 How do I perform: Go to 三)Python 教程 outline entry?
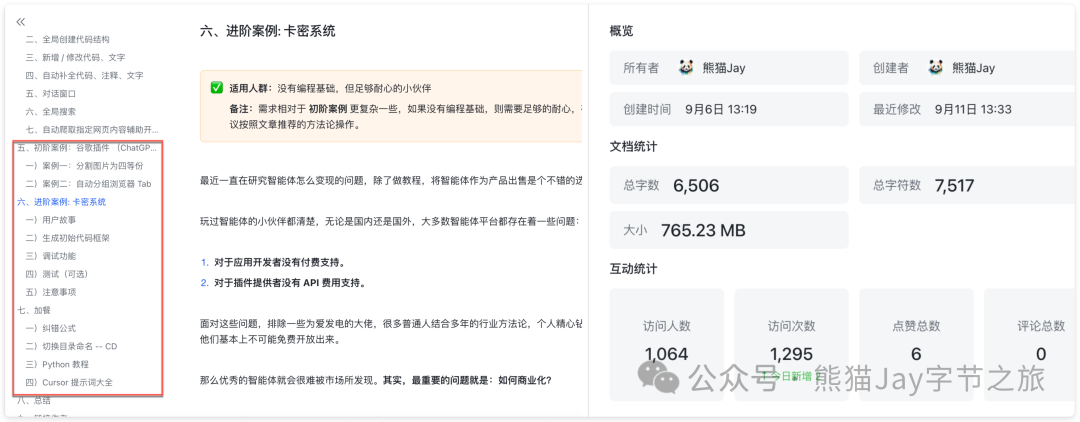coord(56,364)
